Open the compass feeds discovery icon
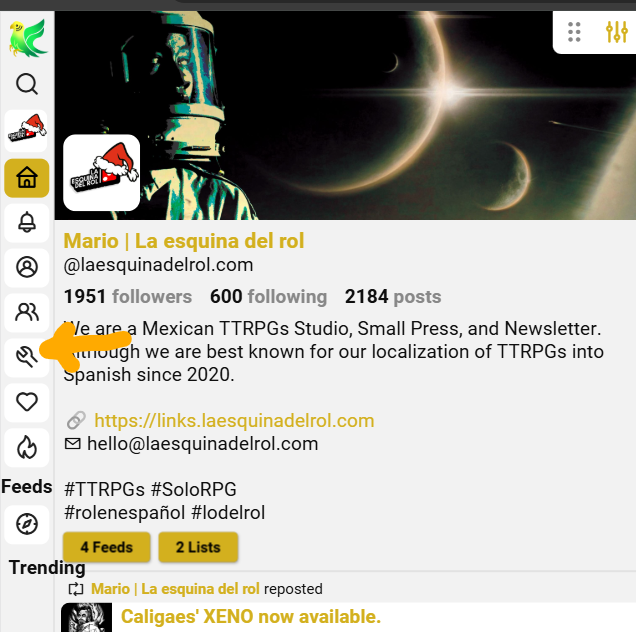Viewport: 636px width, 632px height. [x=27, y=524]
